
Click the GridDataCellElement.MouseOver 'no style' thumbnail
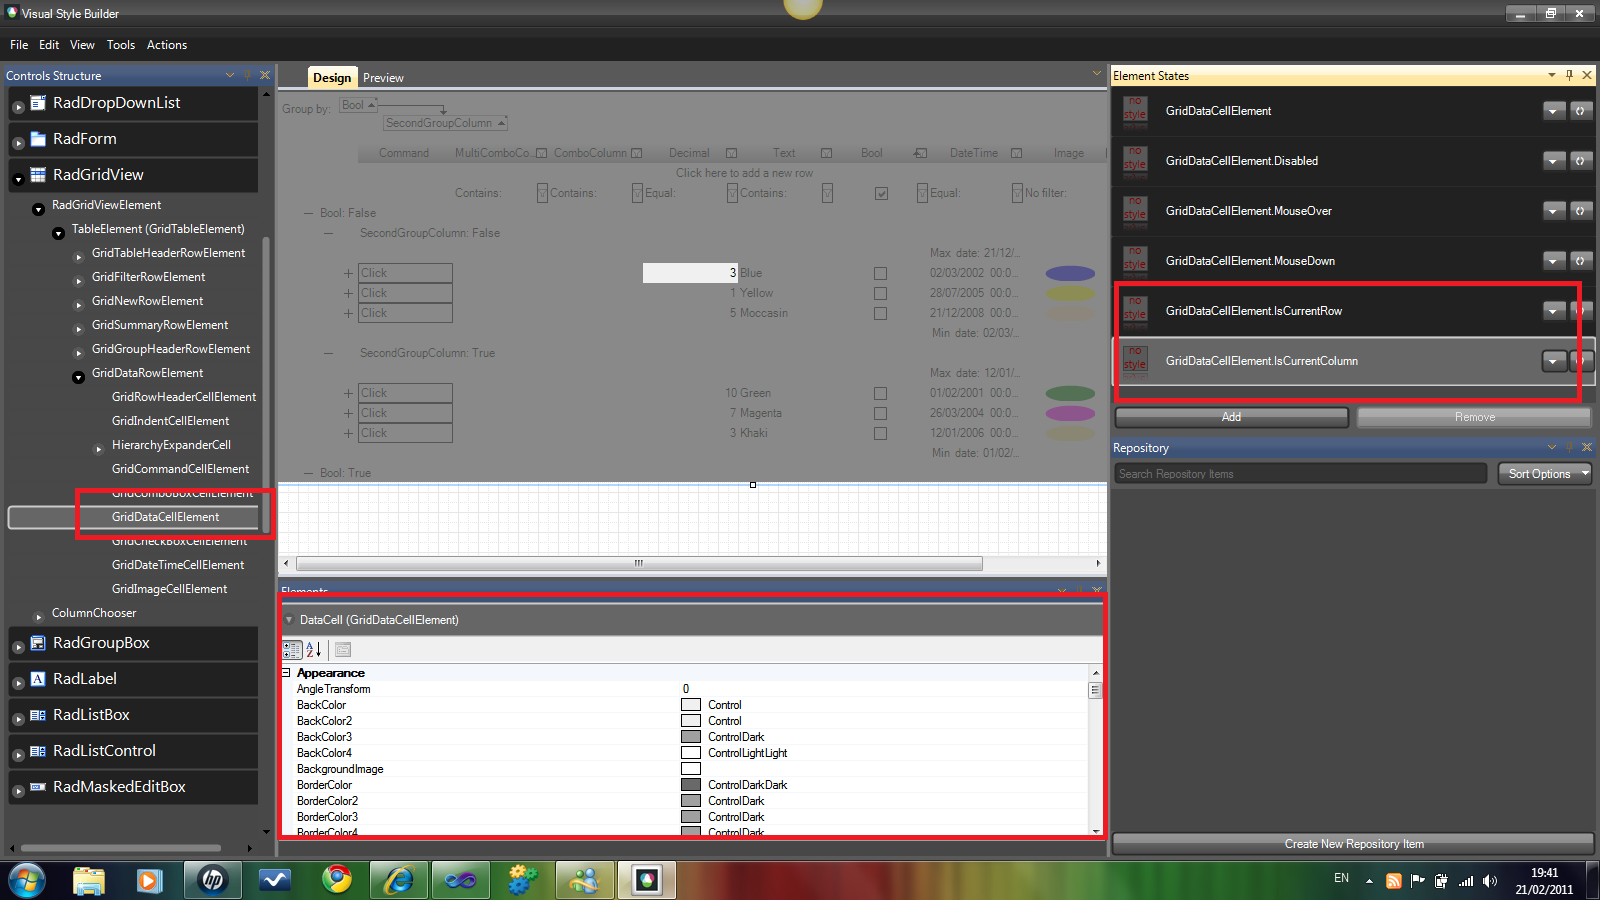click(1135, 211)
